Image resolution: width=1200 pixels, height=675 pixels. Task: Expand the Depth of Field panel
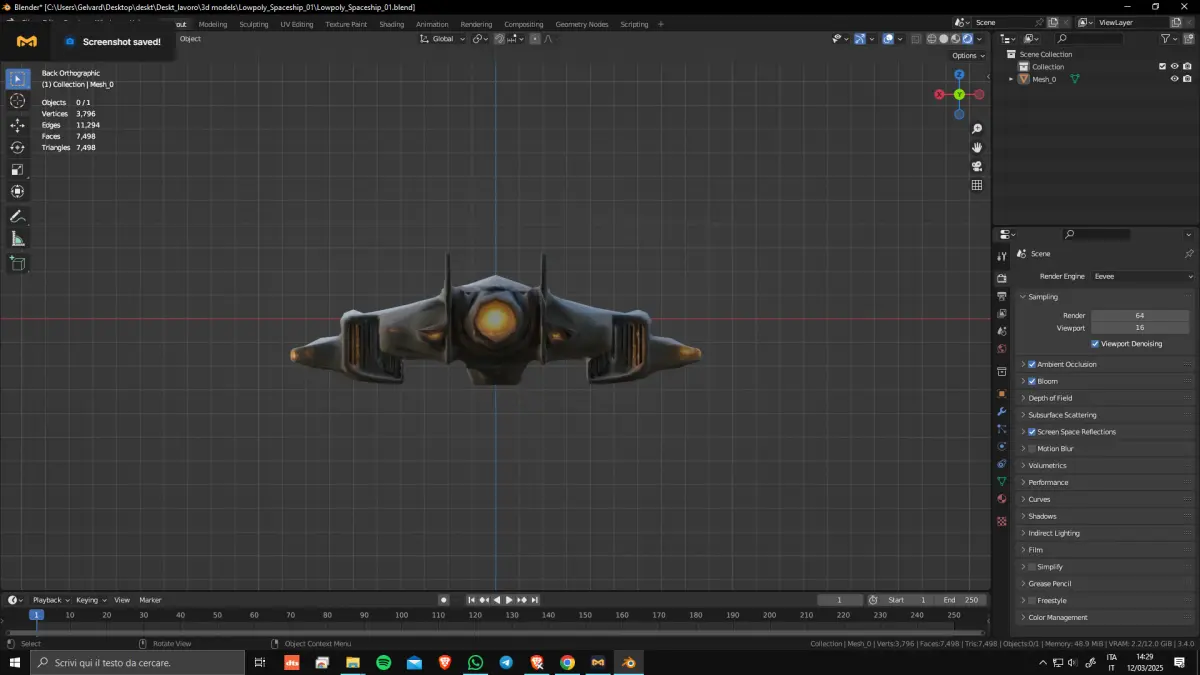(1049, 398)
